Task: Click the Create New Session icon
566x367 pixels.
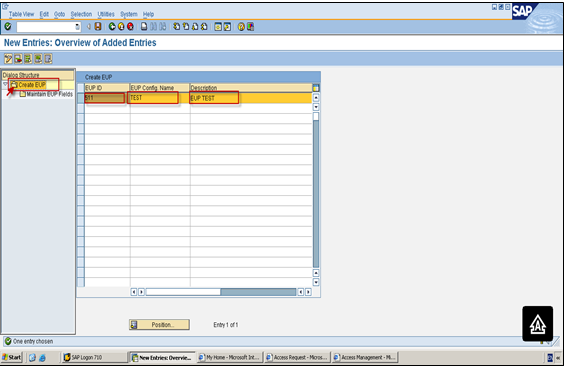Action: click(x=218, y=26)
